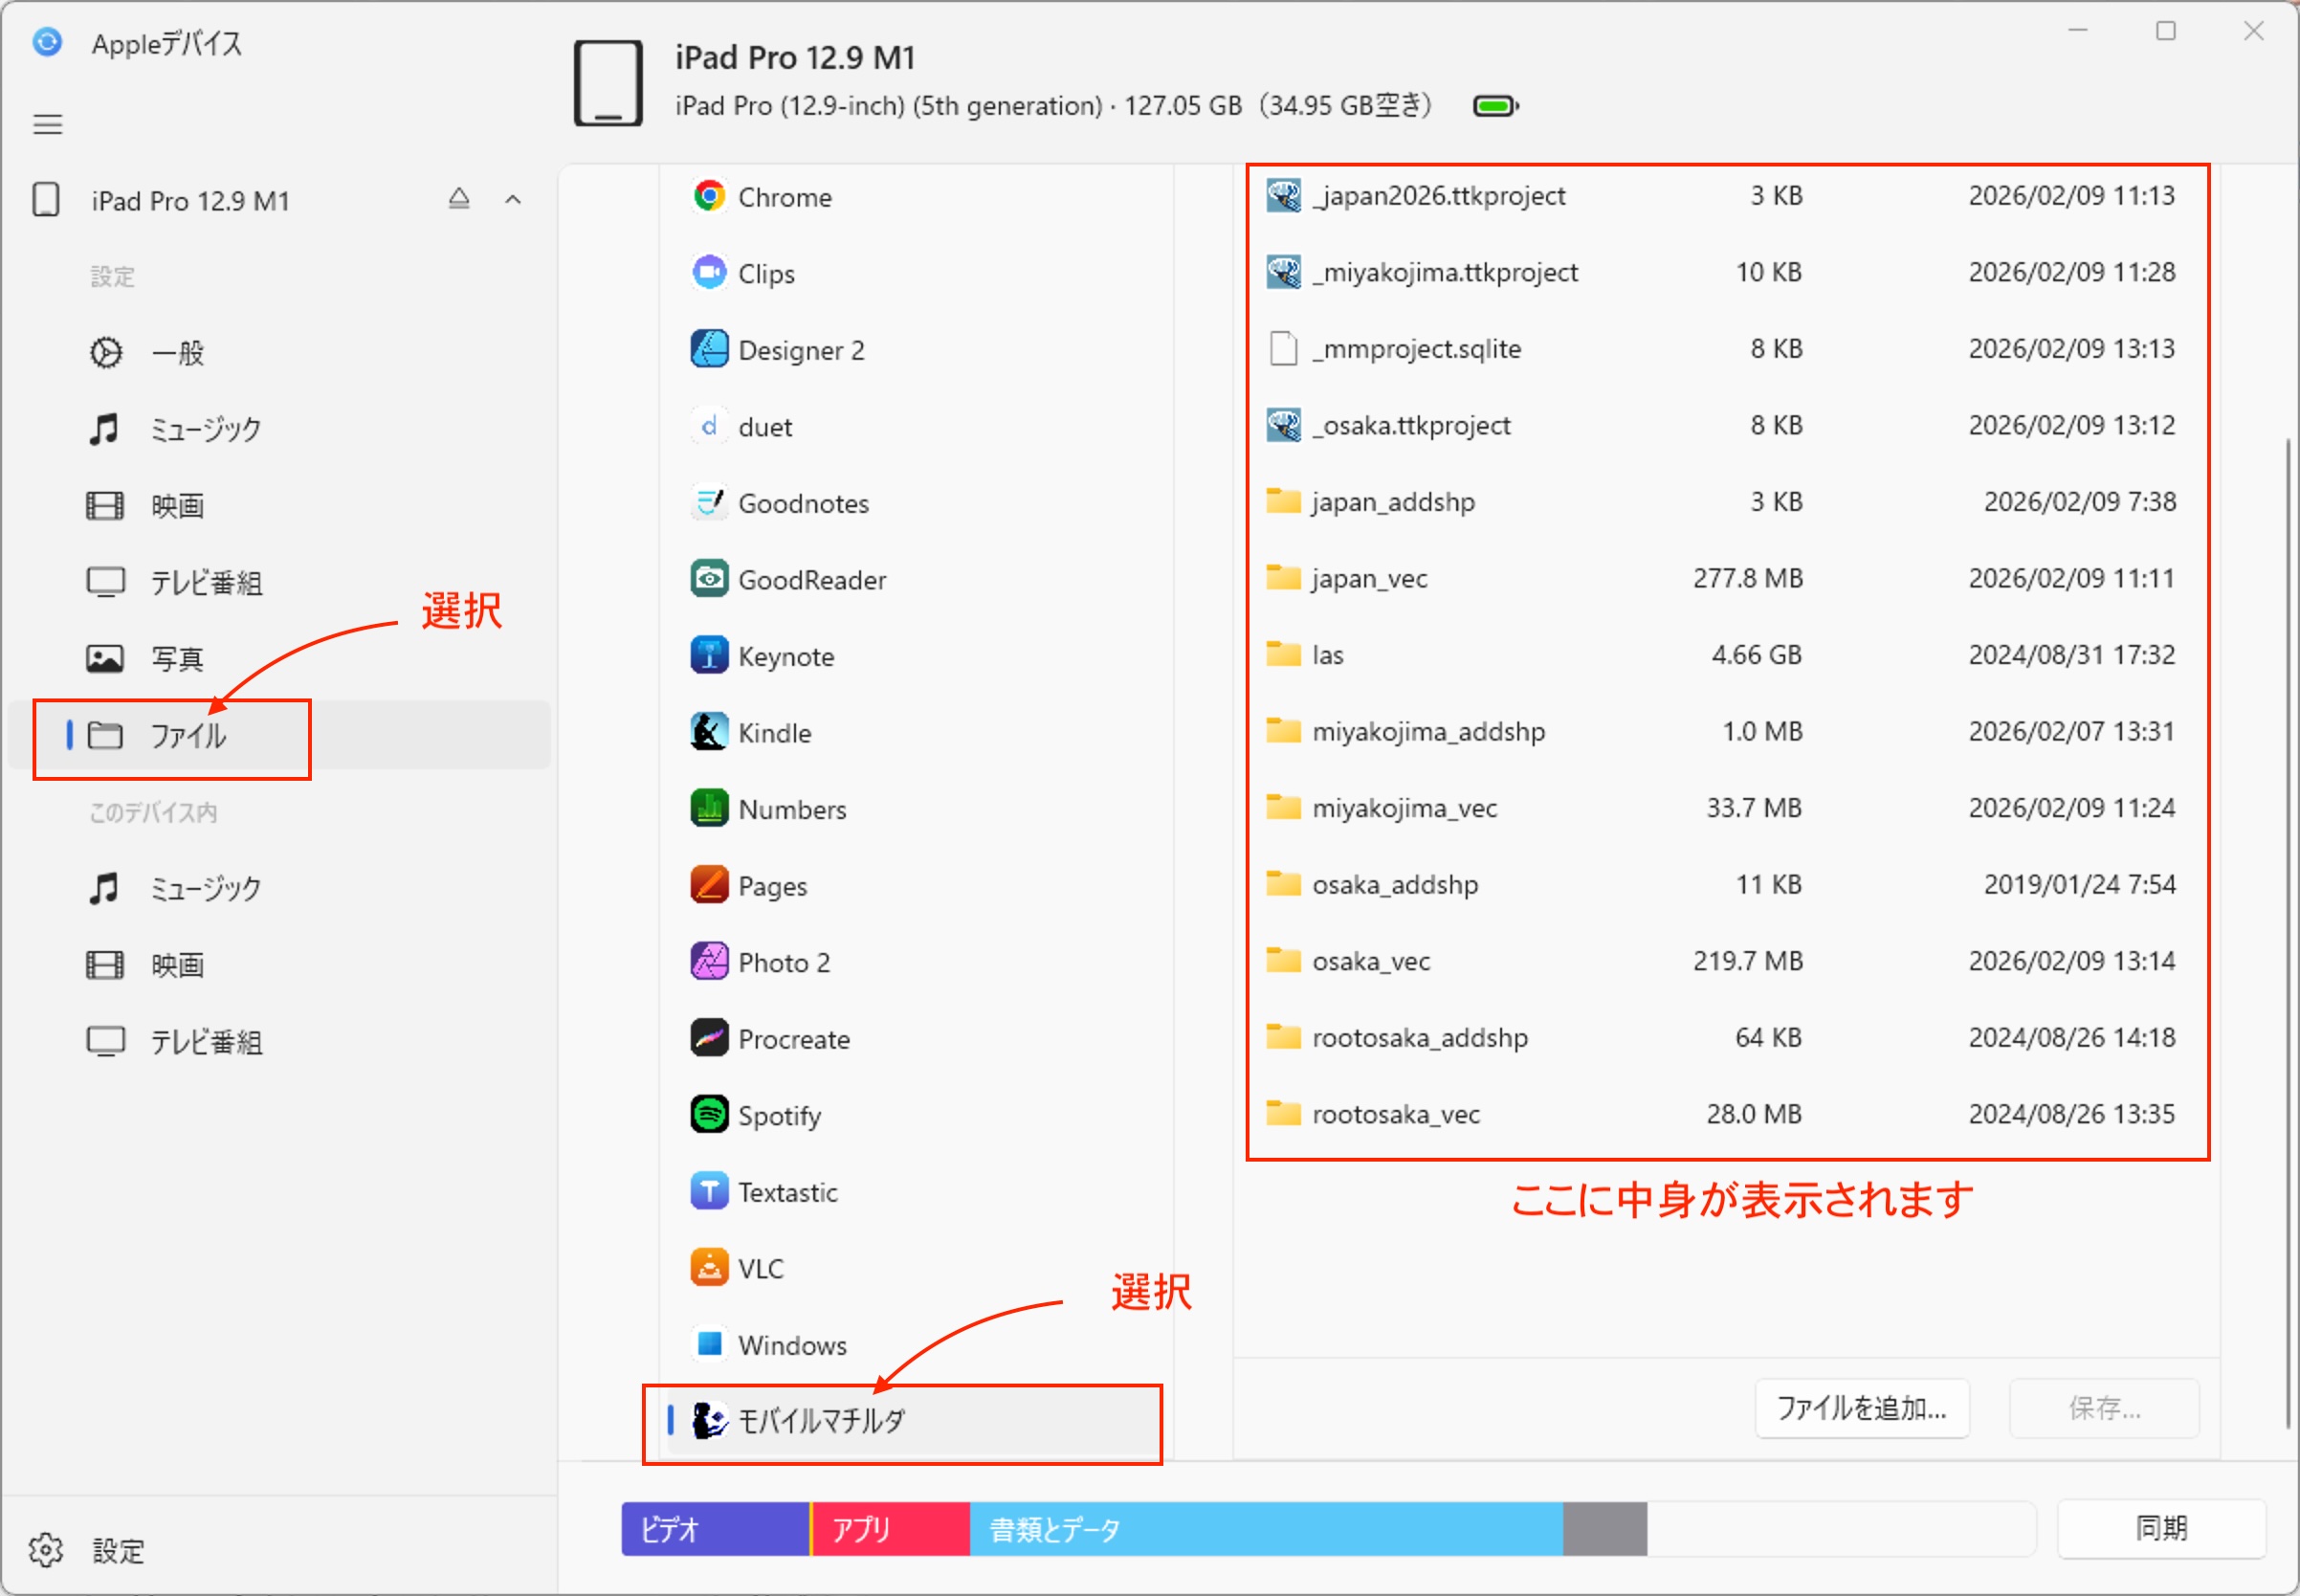Image resolution: width=2300 pixels, height=1596 pixels.
Task: Select the _mmproject.sqlite file
Action: (x=1416, y=349)
